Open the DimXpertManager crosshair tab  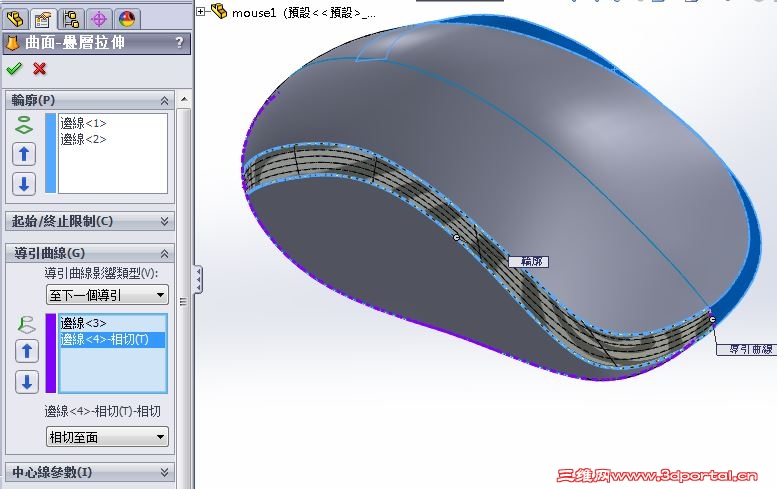point(99,19)
